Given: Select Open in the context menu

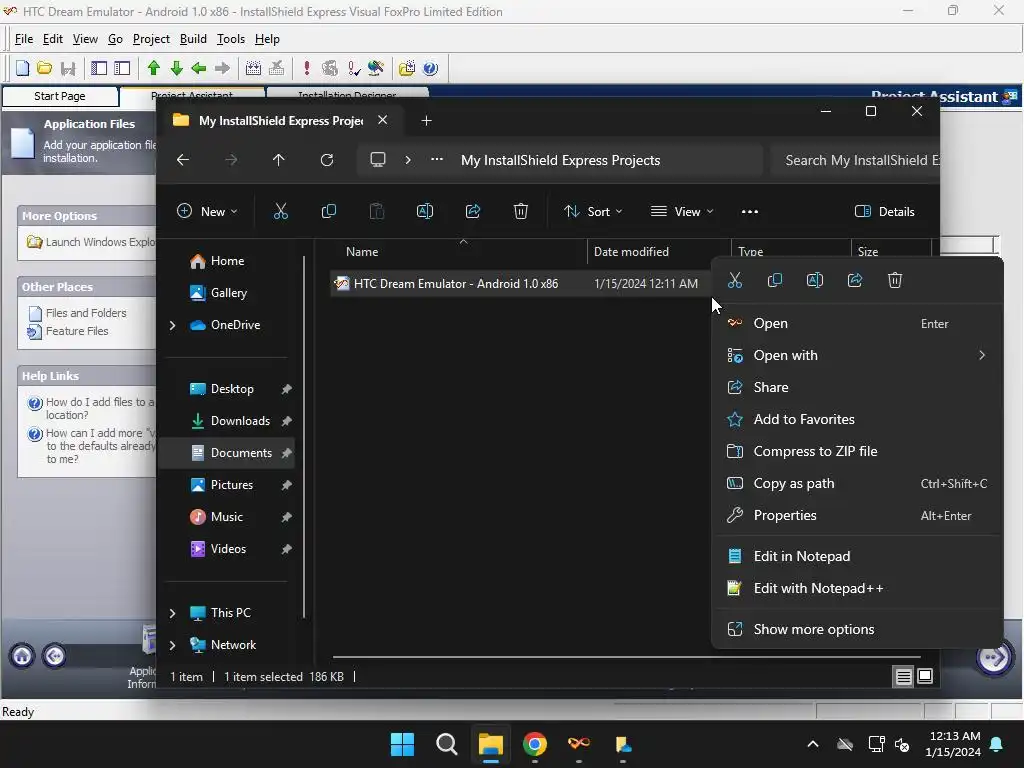Looking at the screenshot, I should 857,324.
